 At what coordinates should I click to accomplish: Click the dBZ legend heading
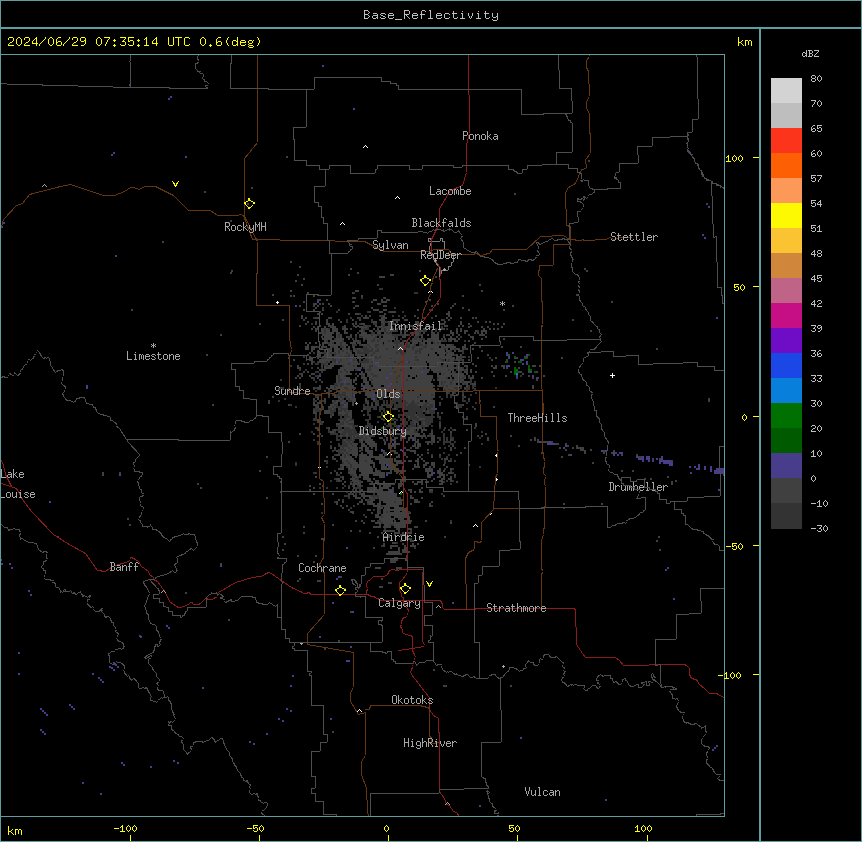tap(810, 53)
